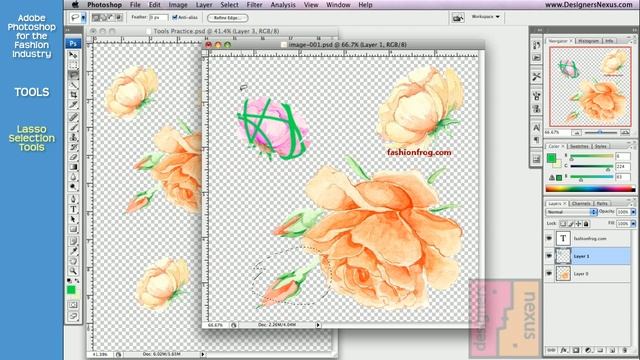Click the foreground color swatch in toolbox

pyautogui.click(x=71, y=290)
